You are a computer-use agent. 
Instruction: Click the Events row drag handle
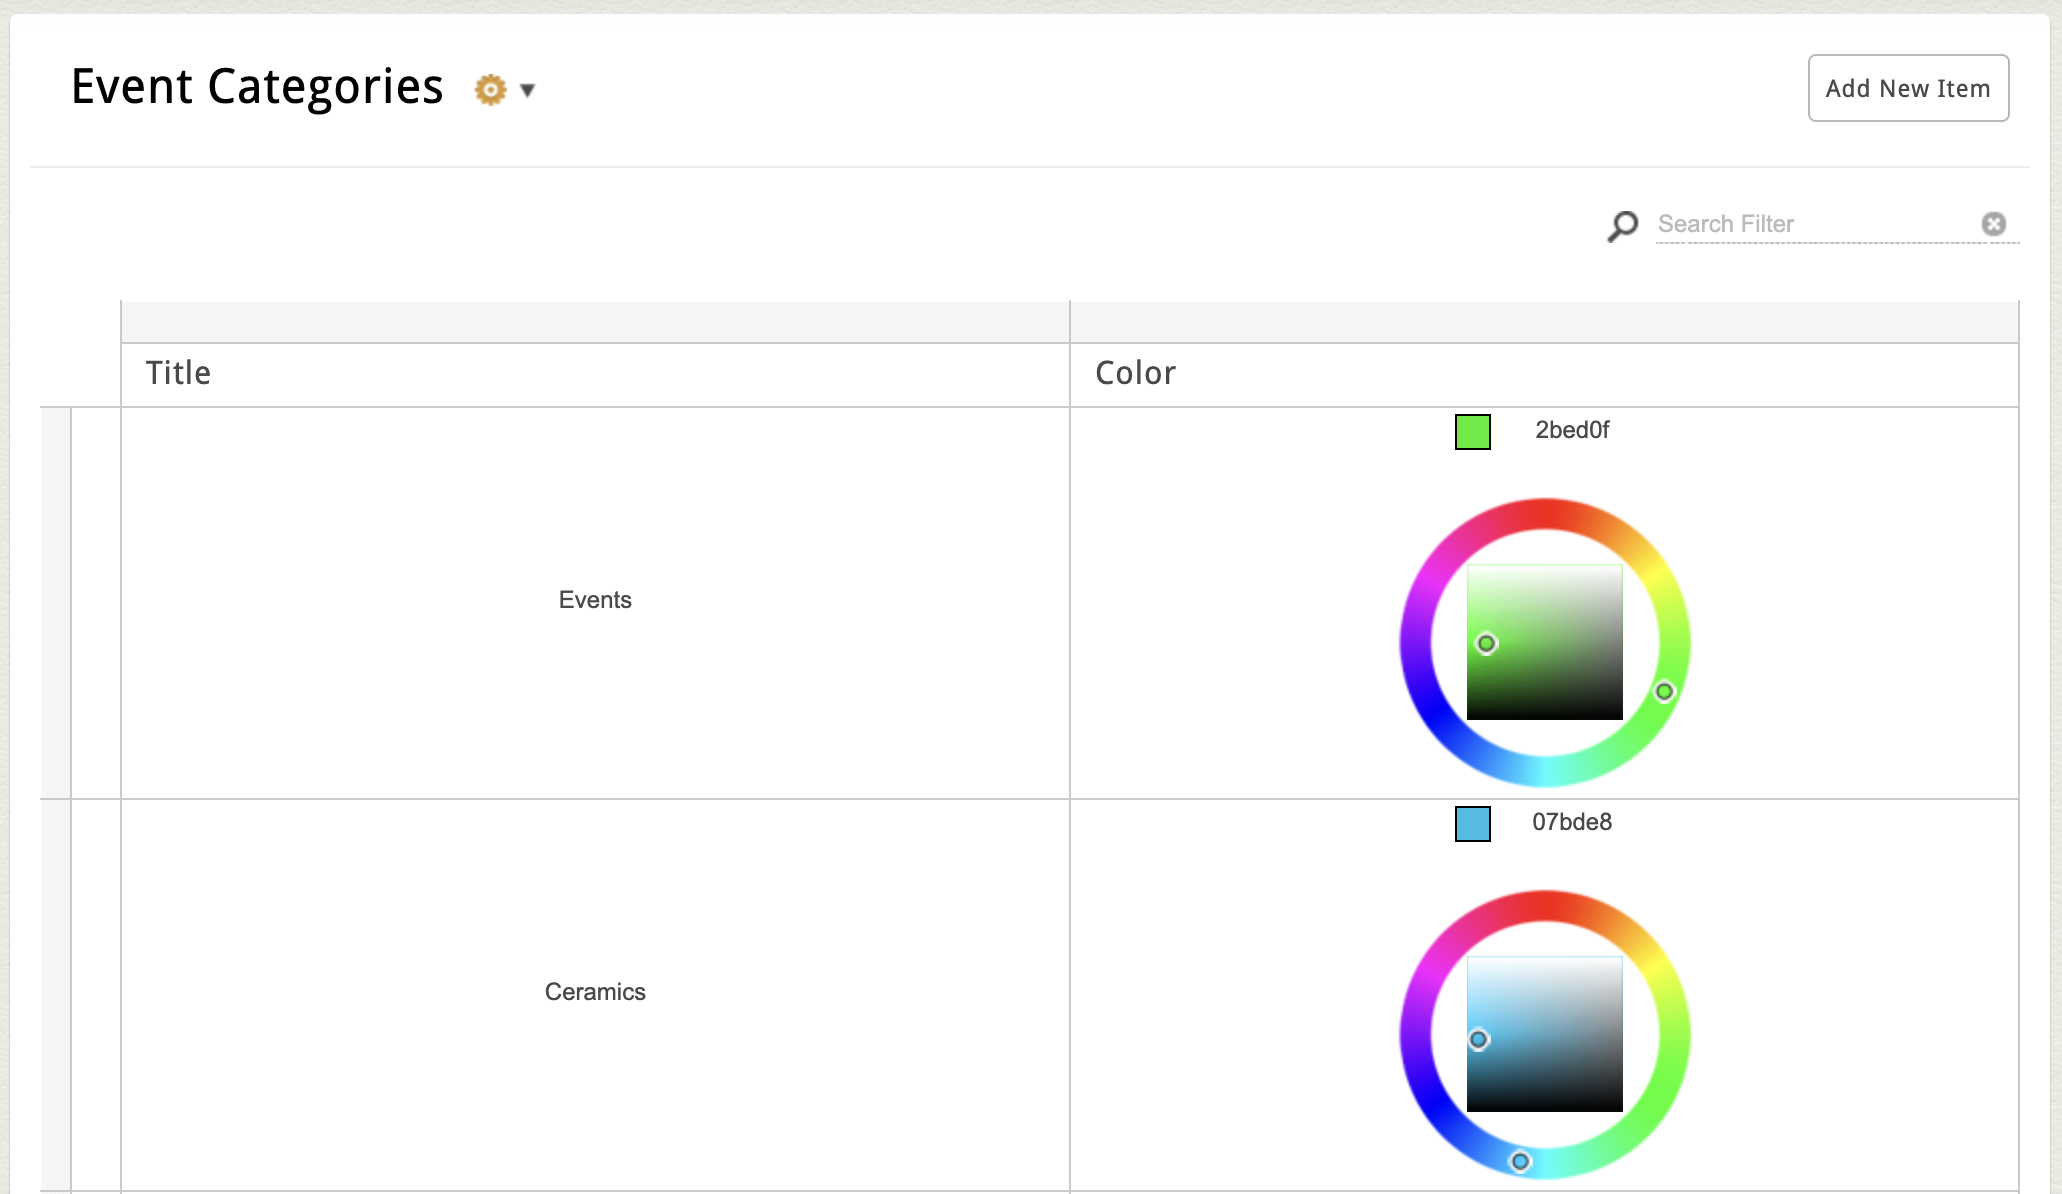pos(56,602)
